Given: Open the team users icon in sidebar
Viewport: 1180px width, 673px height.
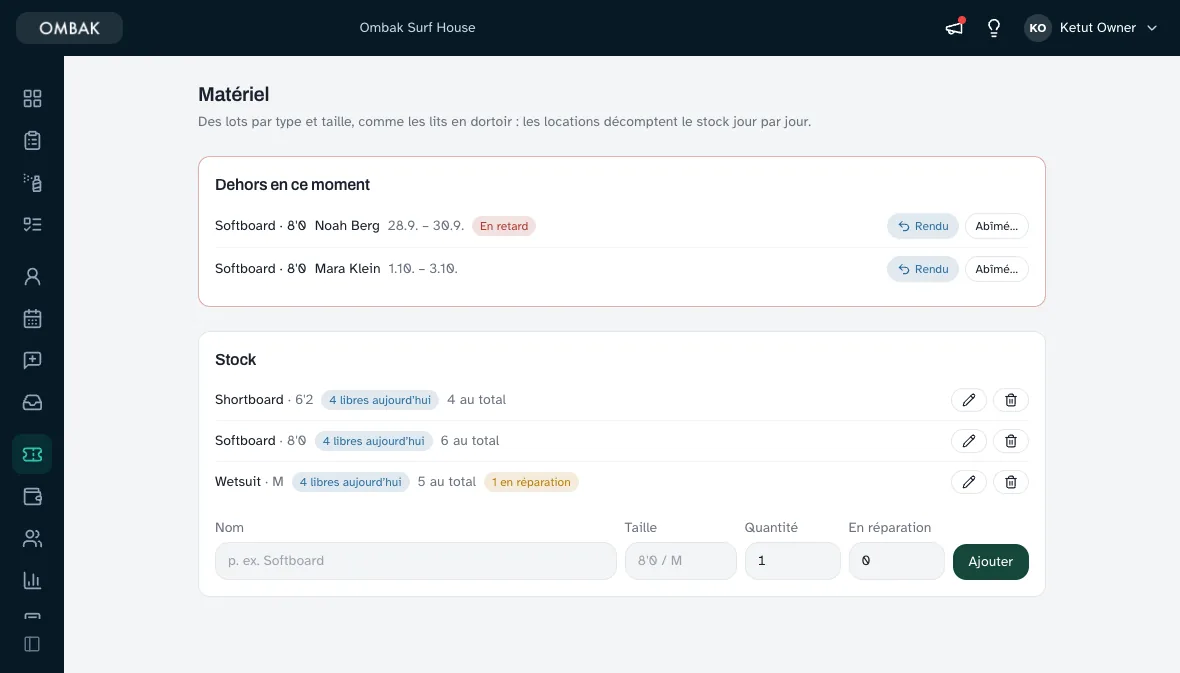Looking at the screenshot, I should 32,538.
